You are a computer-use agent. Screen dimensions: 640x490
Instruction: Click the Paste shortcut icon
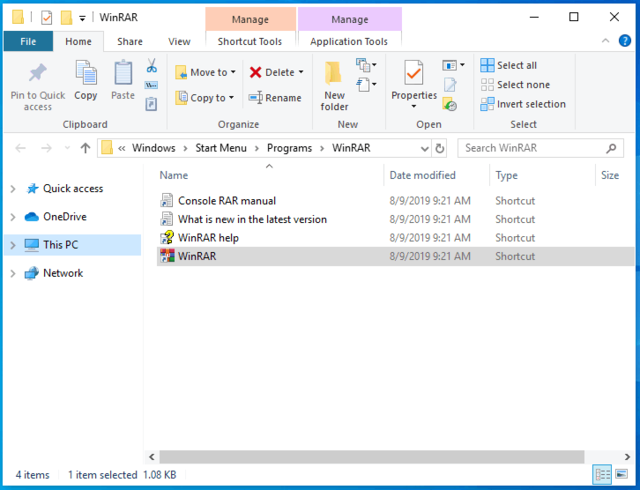[151, 104]
